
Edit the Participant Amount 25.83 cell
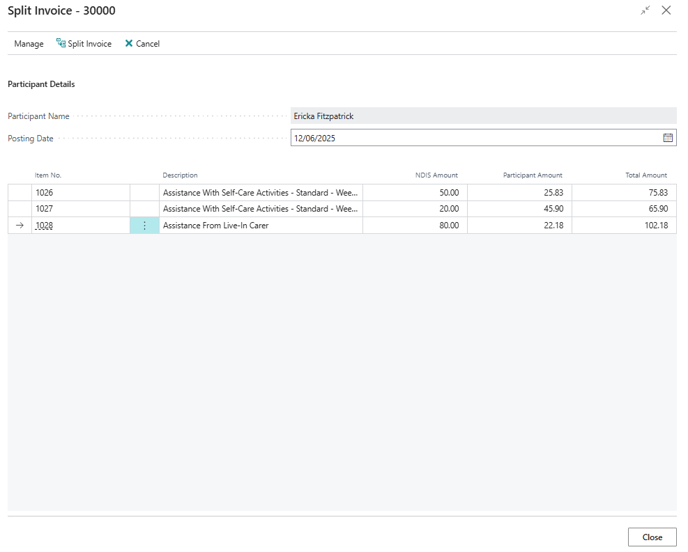pyautogui.click(x=518, y=193)
